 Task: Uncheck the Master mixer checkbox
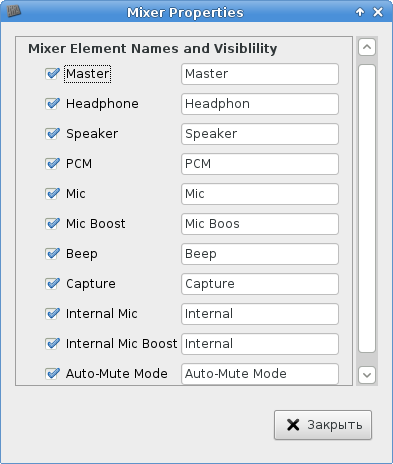click(52, 74)
